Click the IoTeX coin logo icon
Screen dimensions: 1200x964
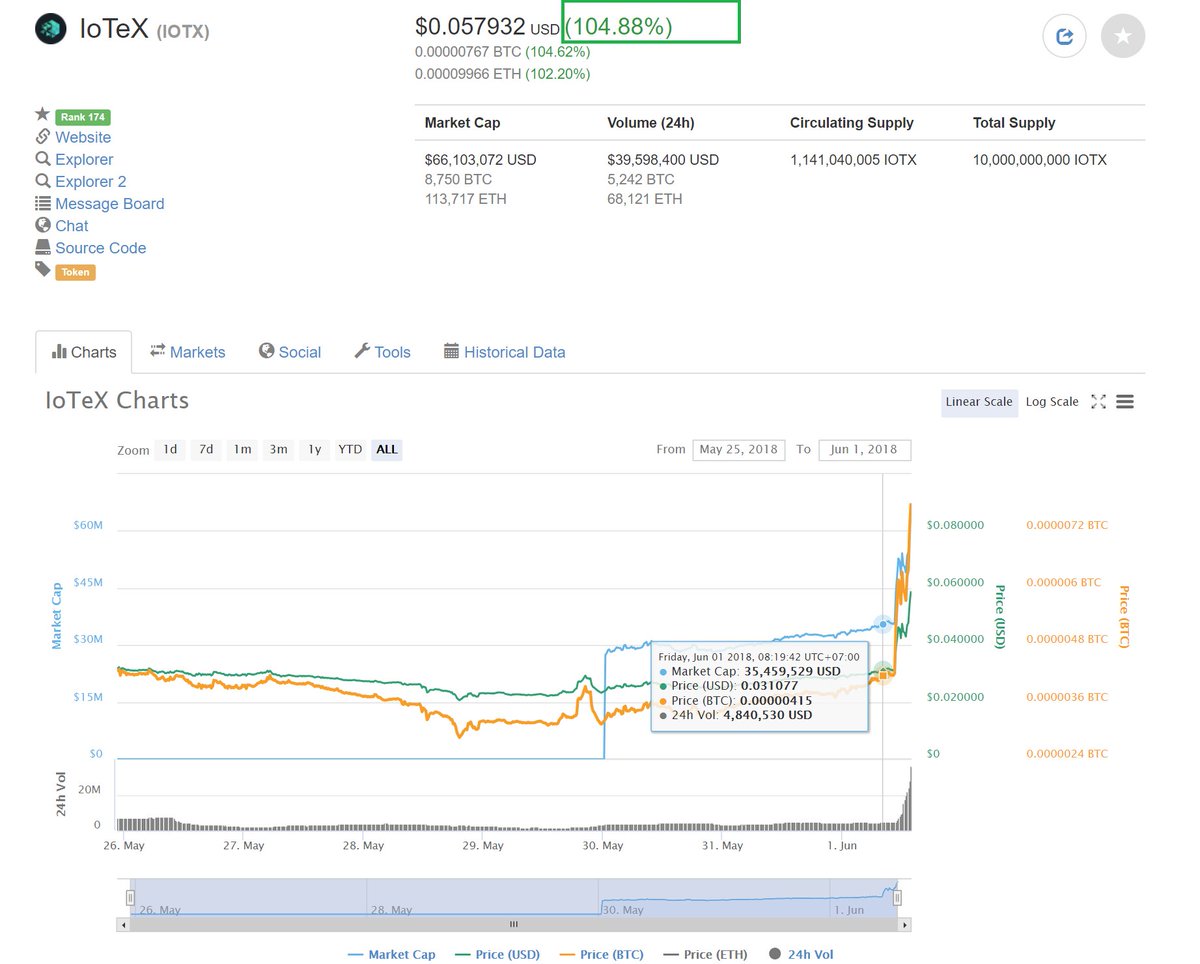[51, 30]
